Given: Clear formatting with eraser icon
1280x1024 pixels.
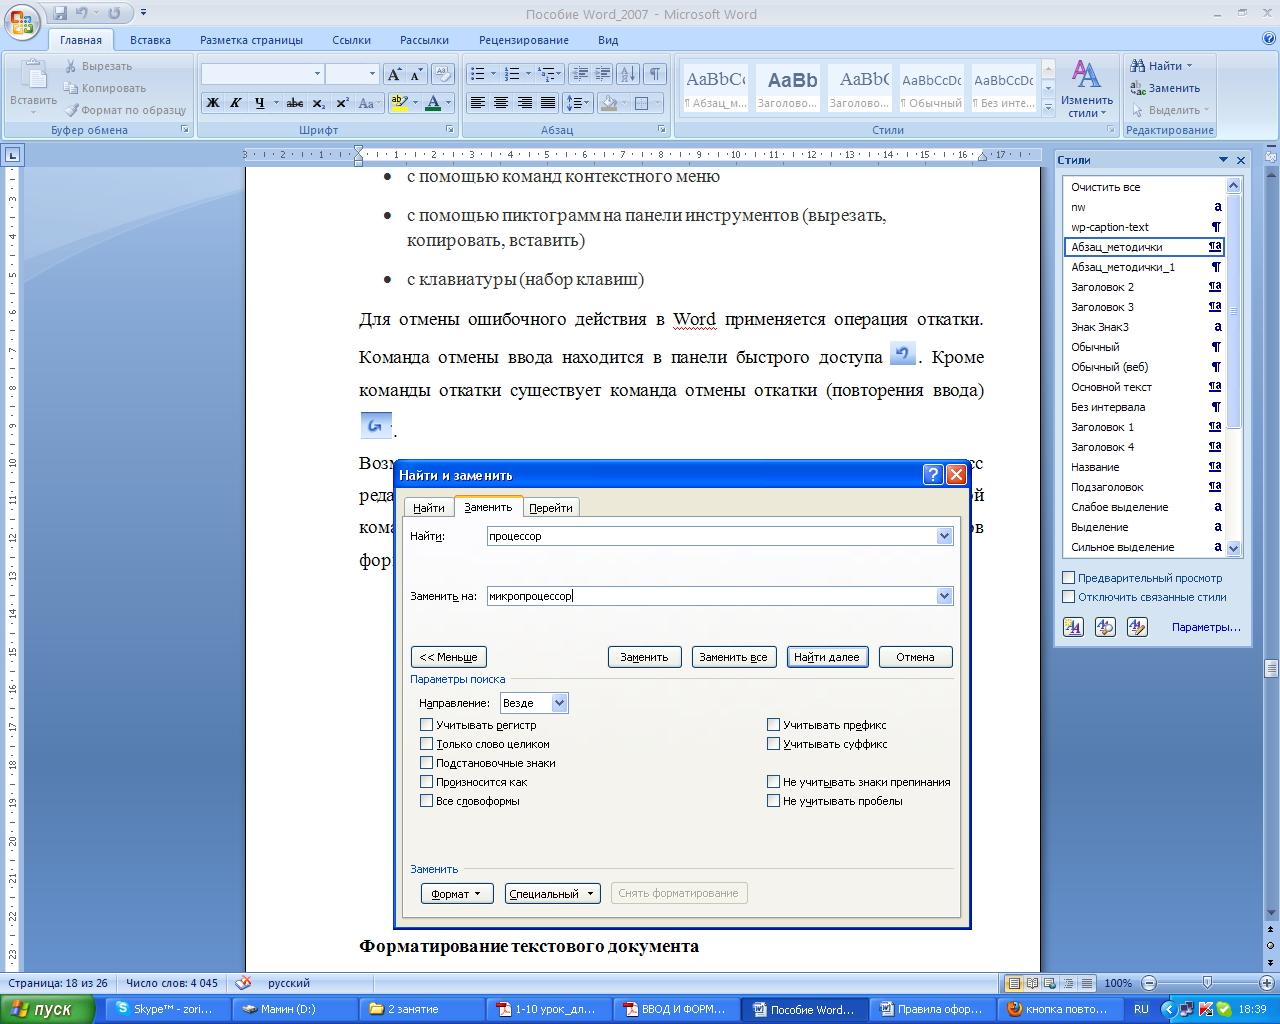Looking at the screenshot, I should click(x=444, y=74).
